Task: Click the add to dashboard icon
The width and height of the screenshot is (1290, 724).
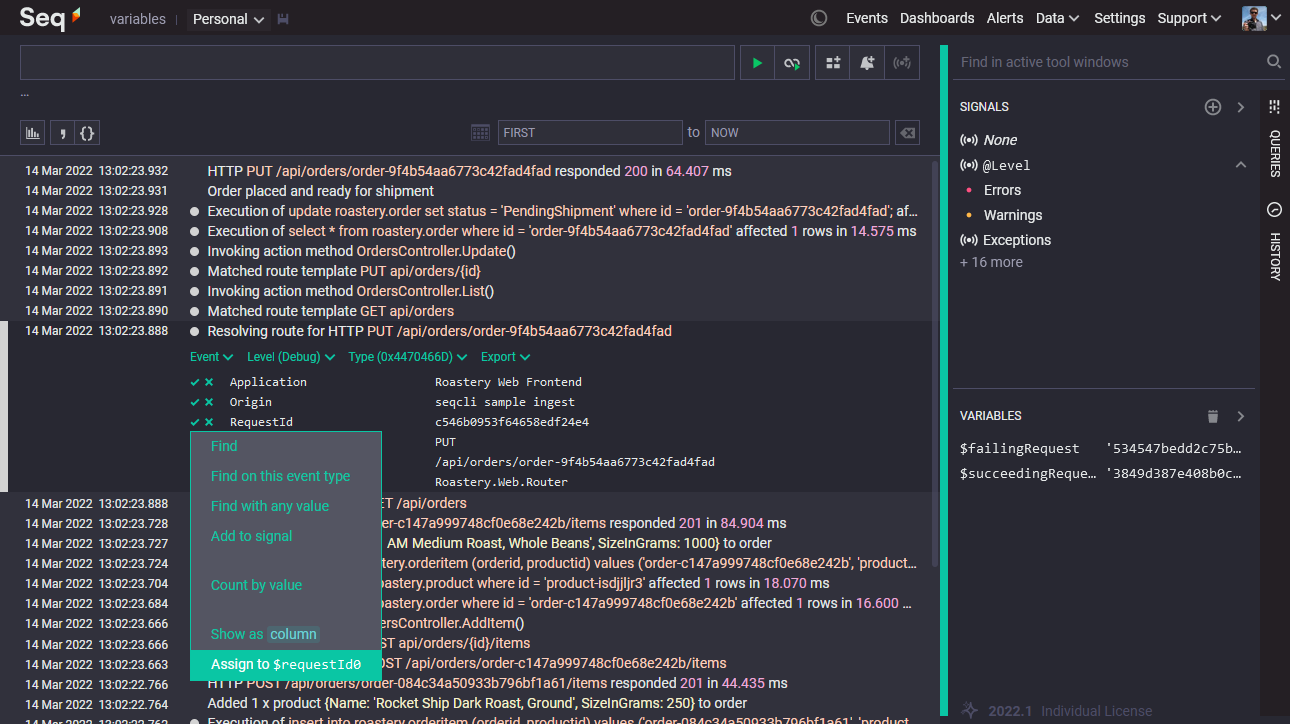Action: point(833,63)
